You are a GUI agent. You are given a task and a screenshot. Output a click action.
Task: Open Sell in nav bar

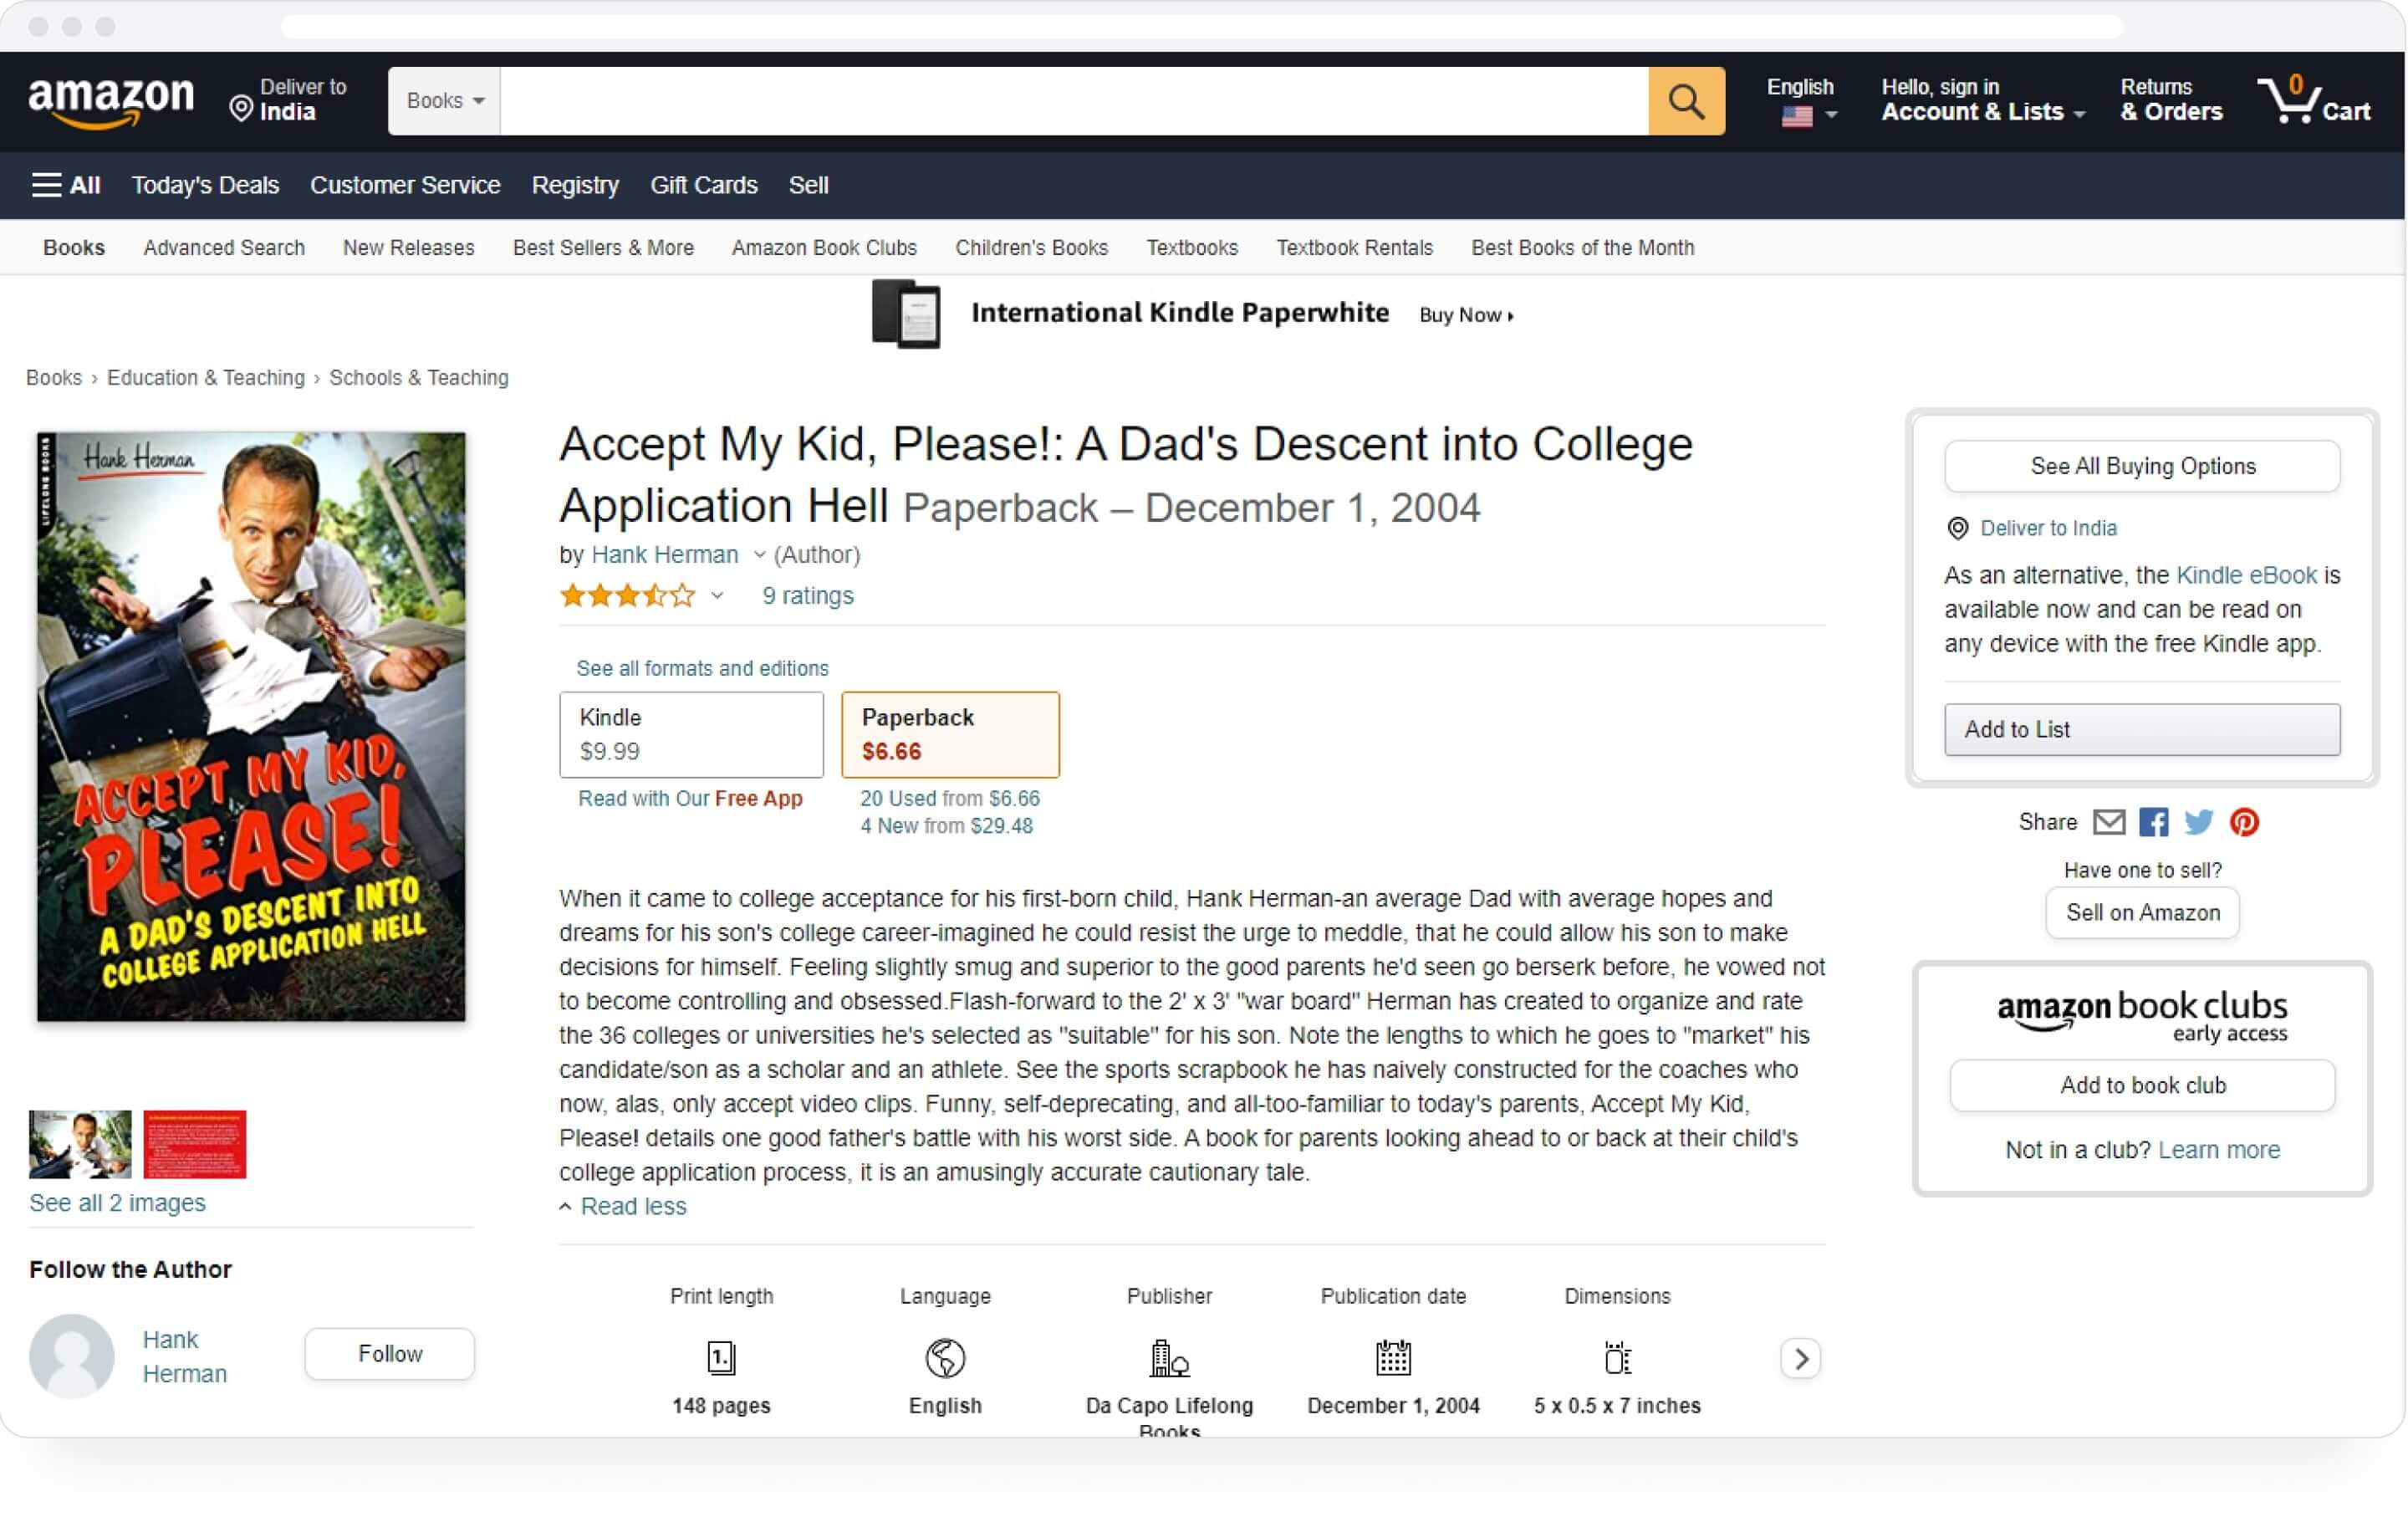click(808, 185)
